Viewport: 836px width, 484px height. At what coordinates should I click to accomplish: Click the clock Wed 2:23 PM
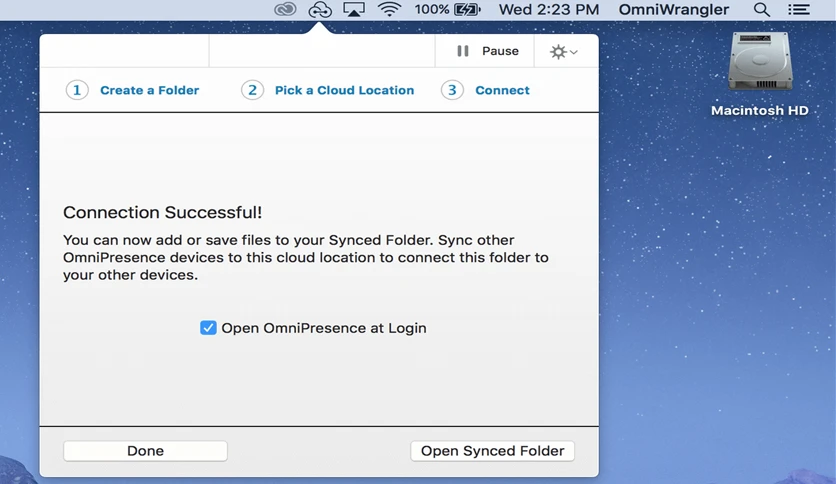click(549, 10)
